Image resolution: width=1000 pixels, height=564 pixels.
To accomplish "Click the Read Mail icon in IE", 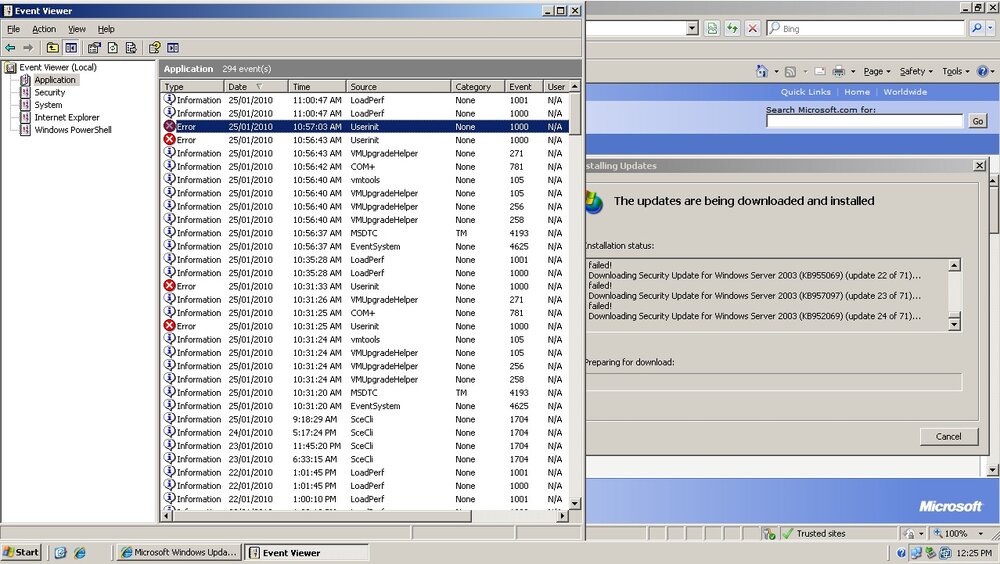I will (x=820, y=71).
